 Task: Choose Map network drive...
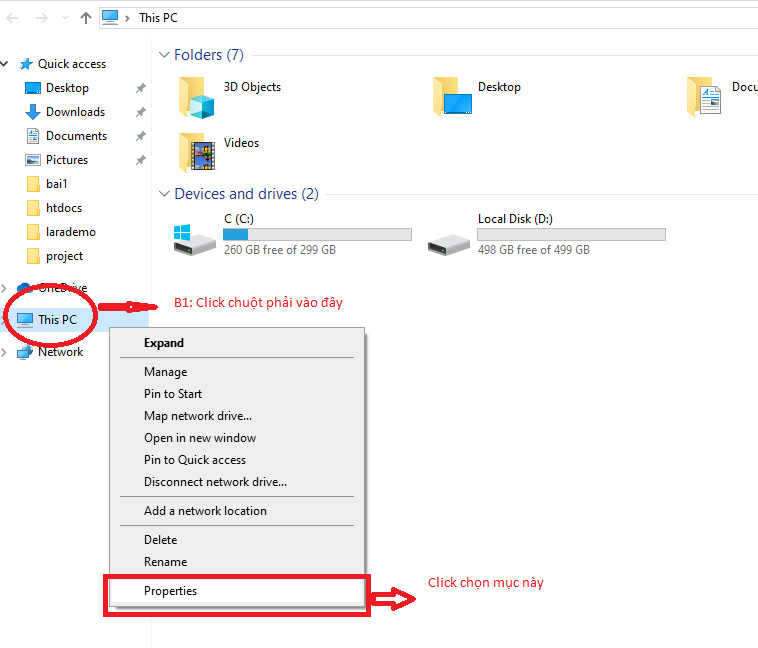(237, 416)
